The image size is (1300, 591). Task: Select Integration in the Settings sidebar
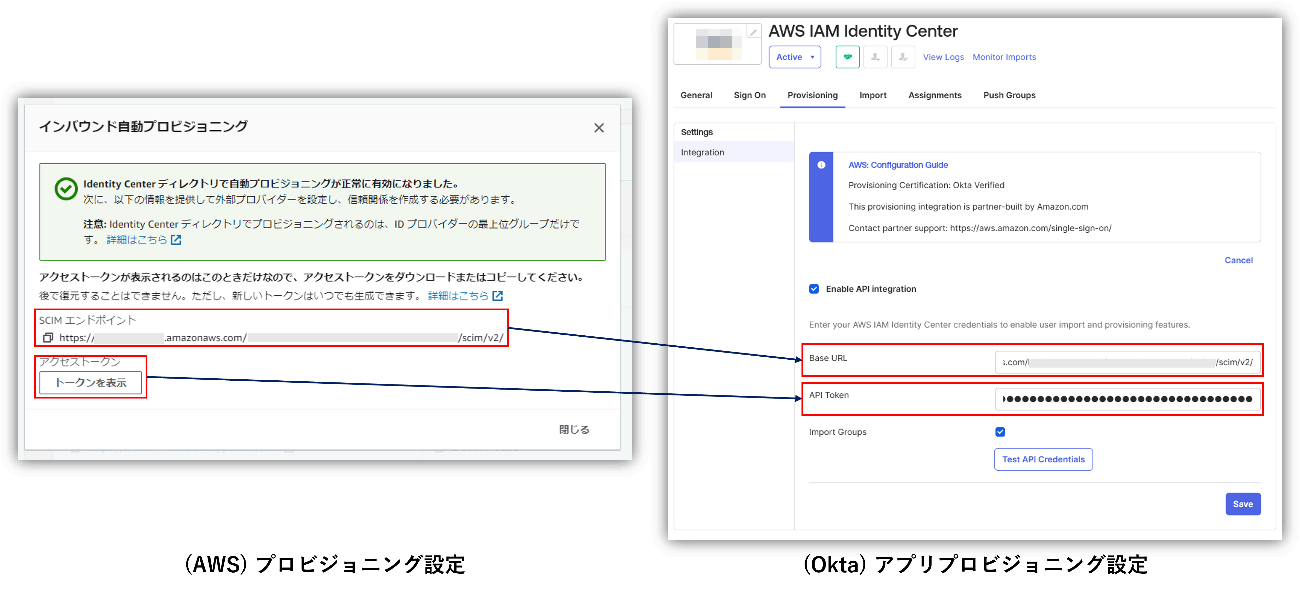click(734, 152)
